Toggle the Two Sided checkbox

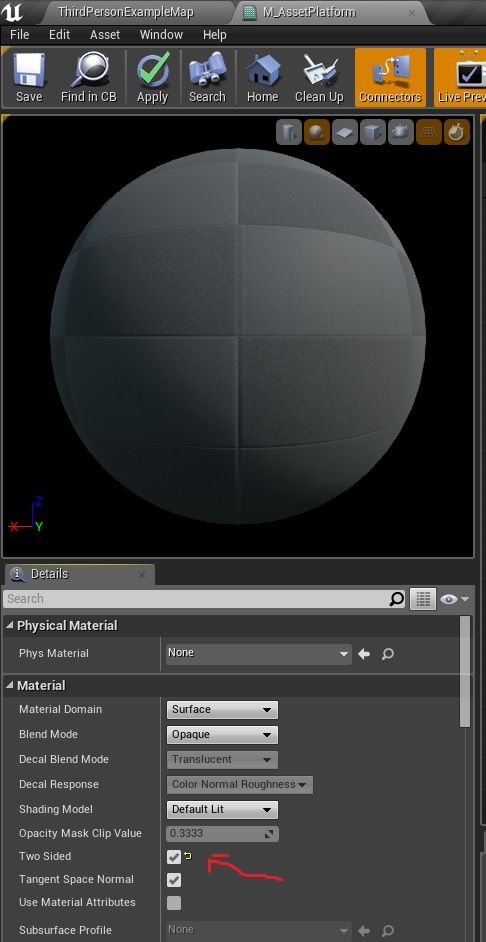coord(174,857)
